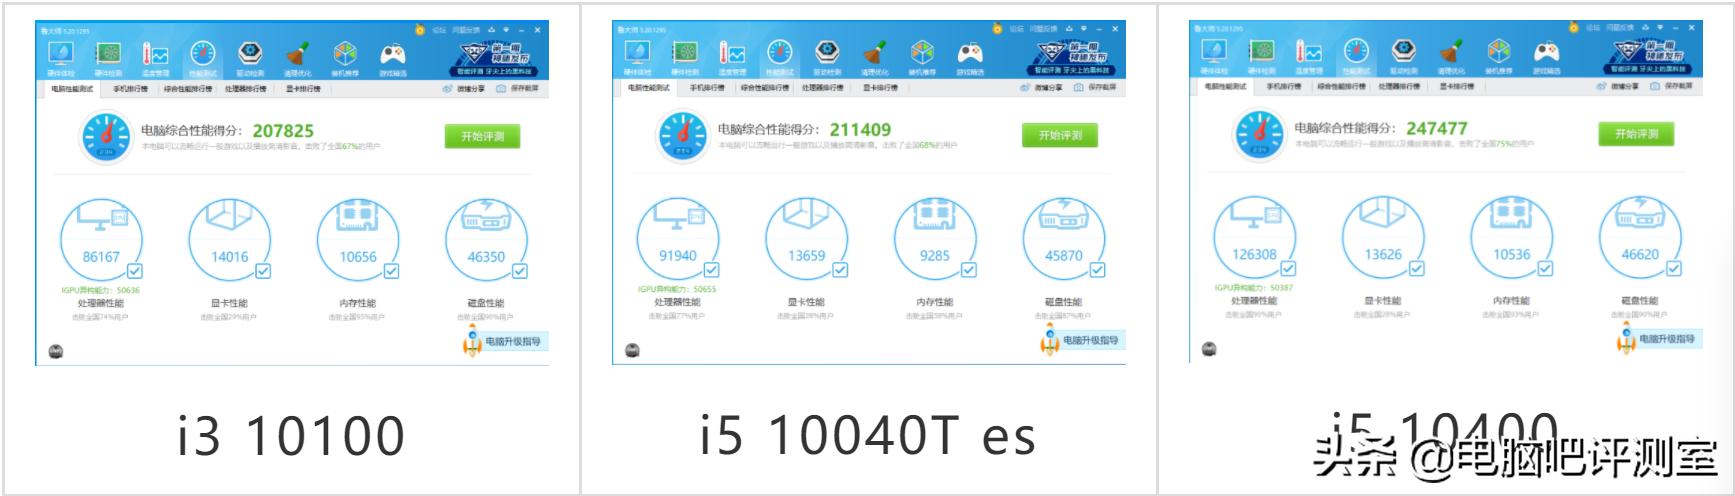Viewport: 1735px width, 496px height.
Task: Switch to 综合性能排行榜 tab in i3 10100 window
Action: [188, 89]
